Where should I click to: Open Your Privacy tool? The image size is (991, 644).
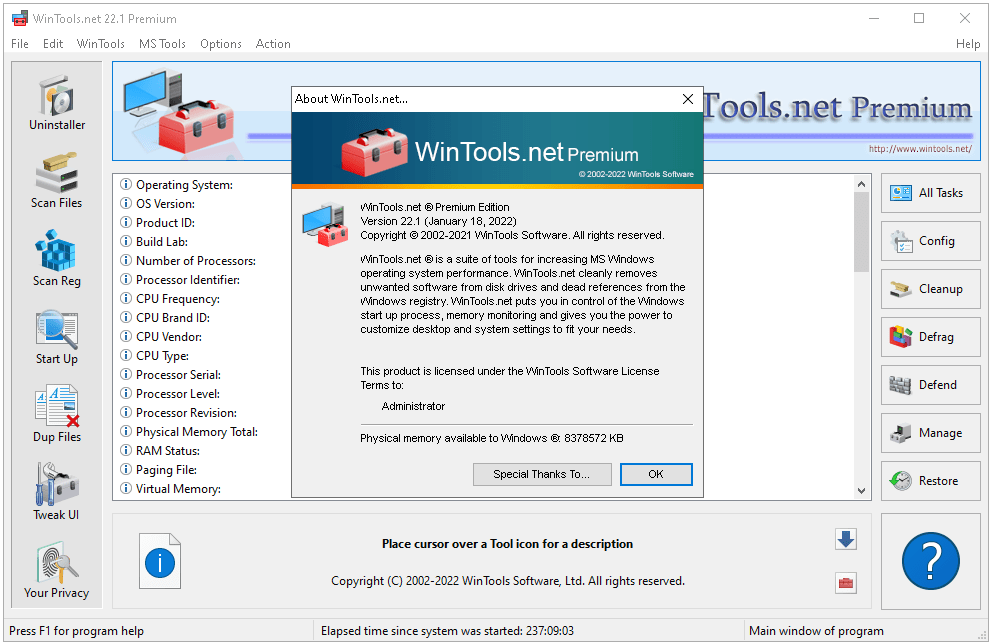pos(57,571)
